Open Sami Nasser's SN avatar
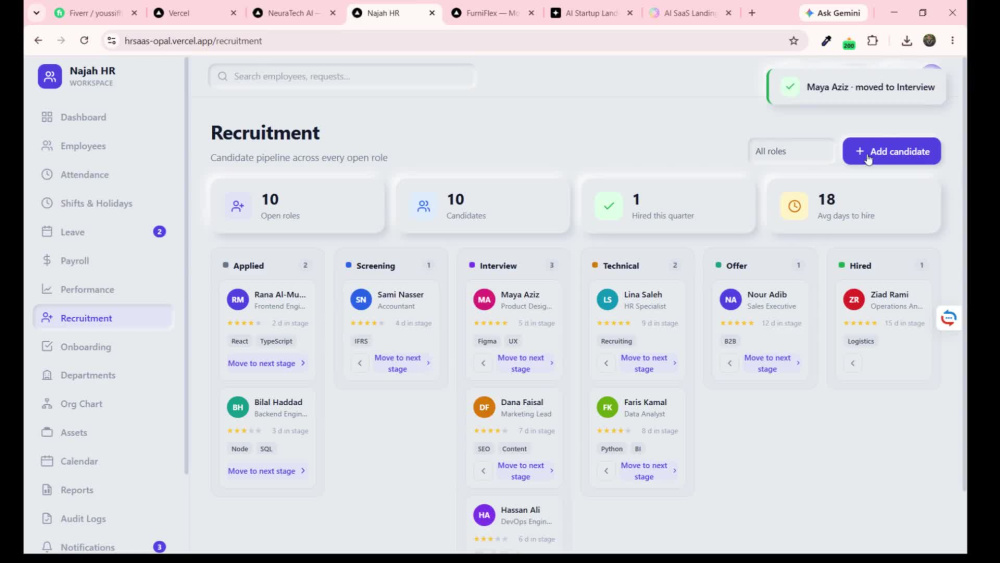 tap(361, 300)
